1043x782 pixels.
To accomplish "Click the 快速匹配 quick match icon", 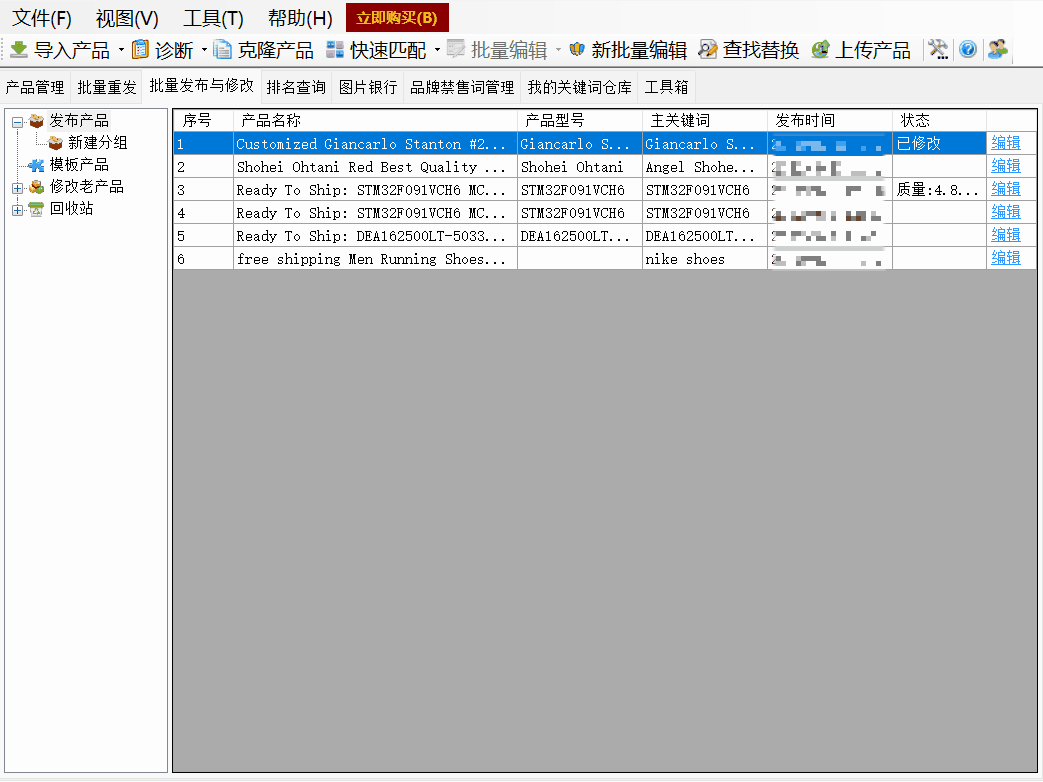I will (x=335, y=49).
